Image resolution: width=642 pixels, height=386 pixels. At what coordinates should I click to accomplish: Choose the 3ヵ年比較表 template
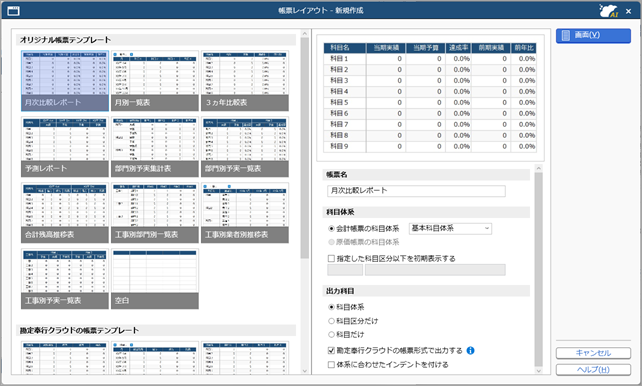(x=245, y=81)
